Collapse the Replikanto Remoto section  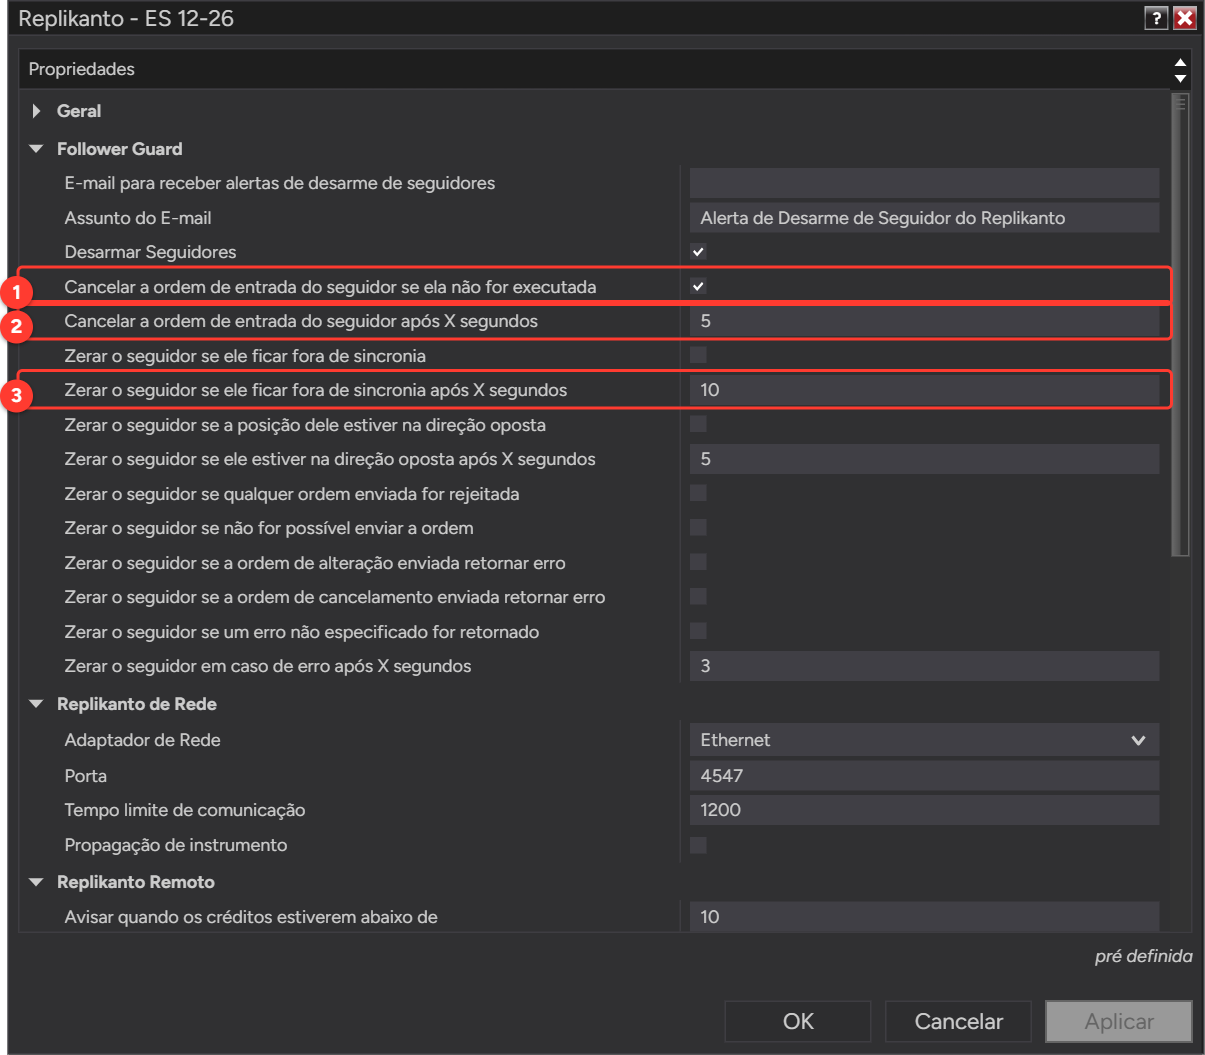point(37,882)
